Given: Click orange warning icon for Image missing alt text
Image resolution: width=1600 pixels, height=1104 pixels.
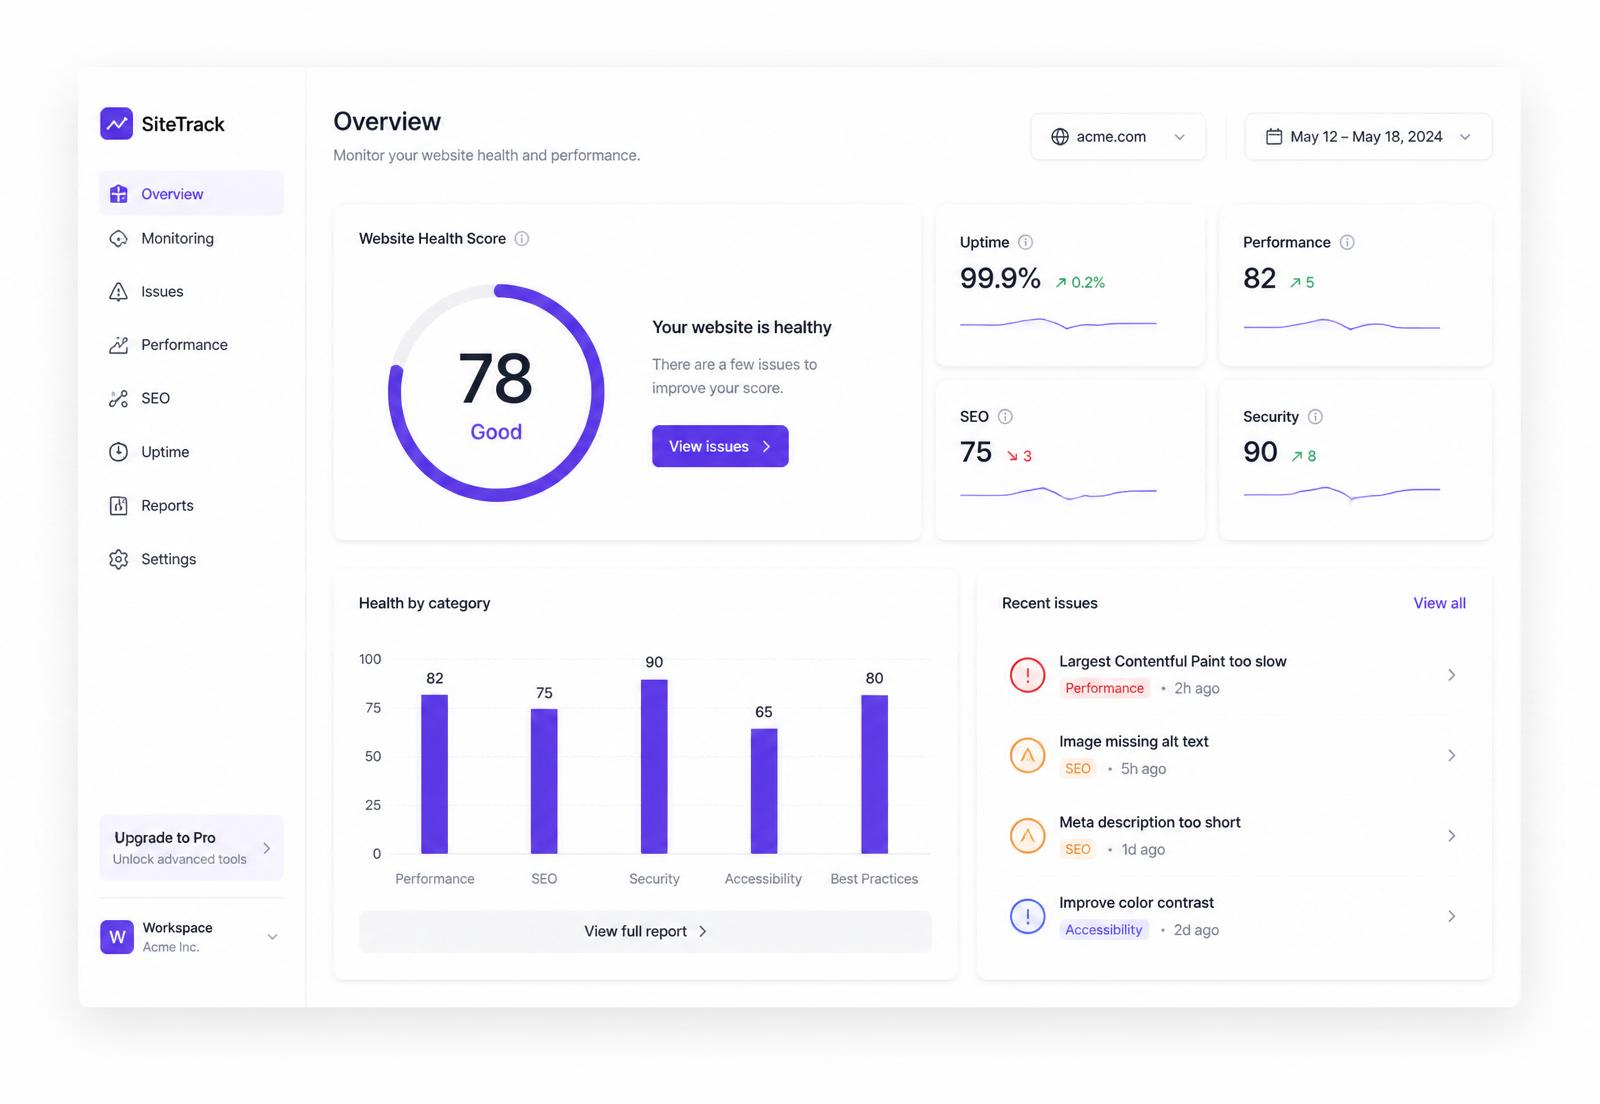Looking at the screenshot, I should click(1027, 755).
